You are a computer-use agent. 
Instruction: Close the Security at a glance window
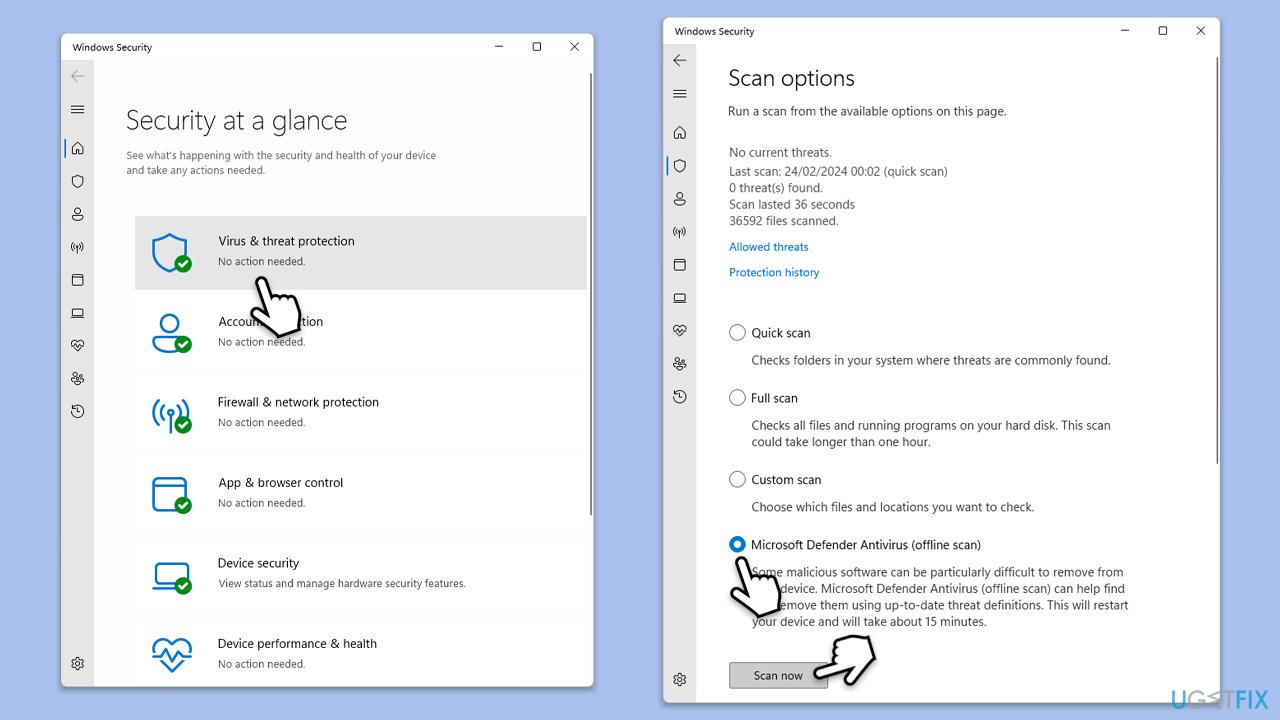point(575,47)
